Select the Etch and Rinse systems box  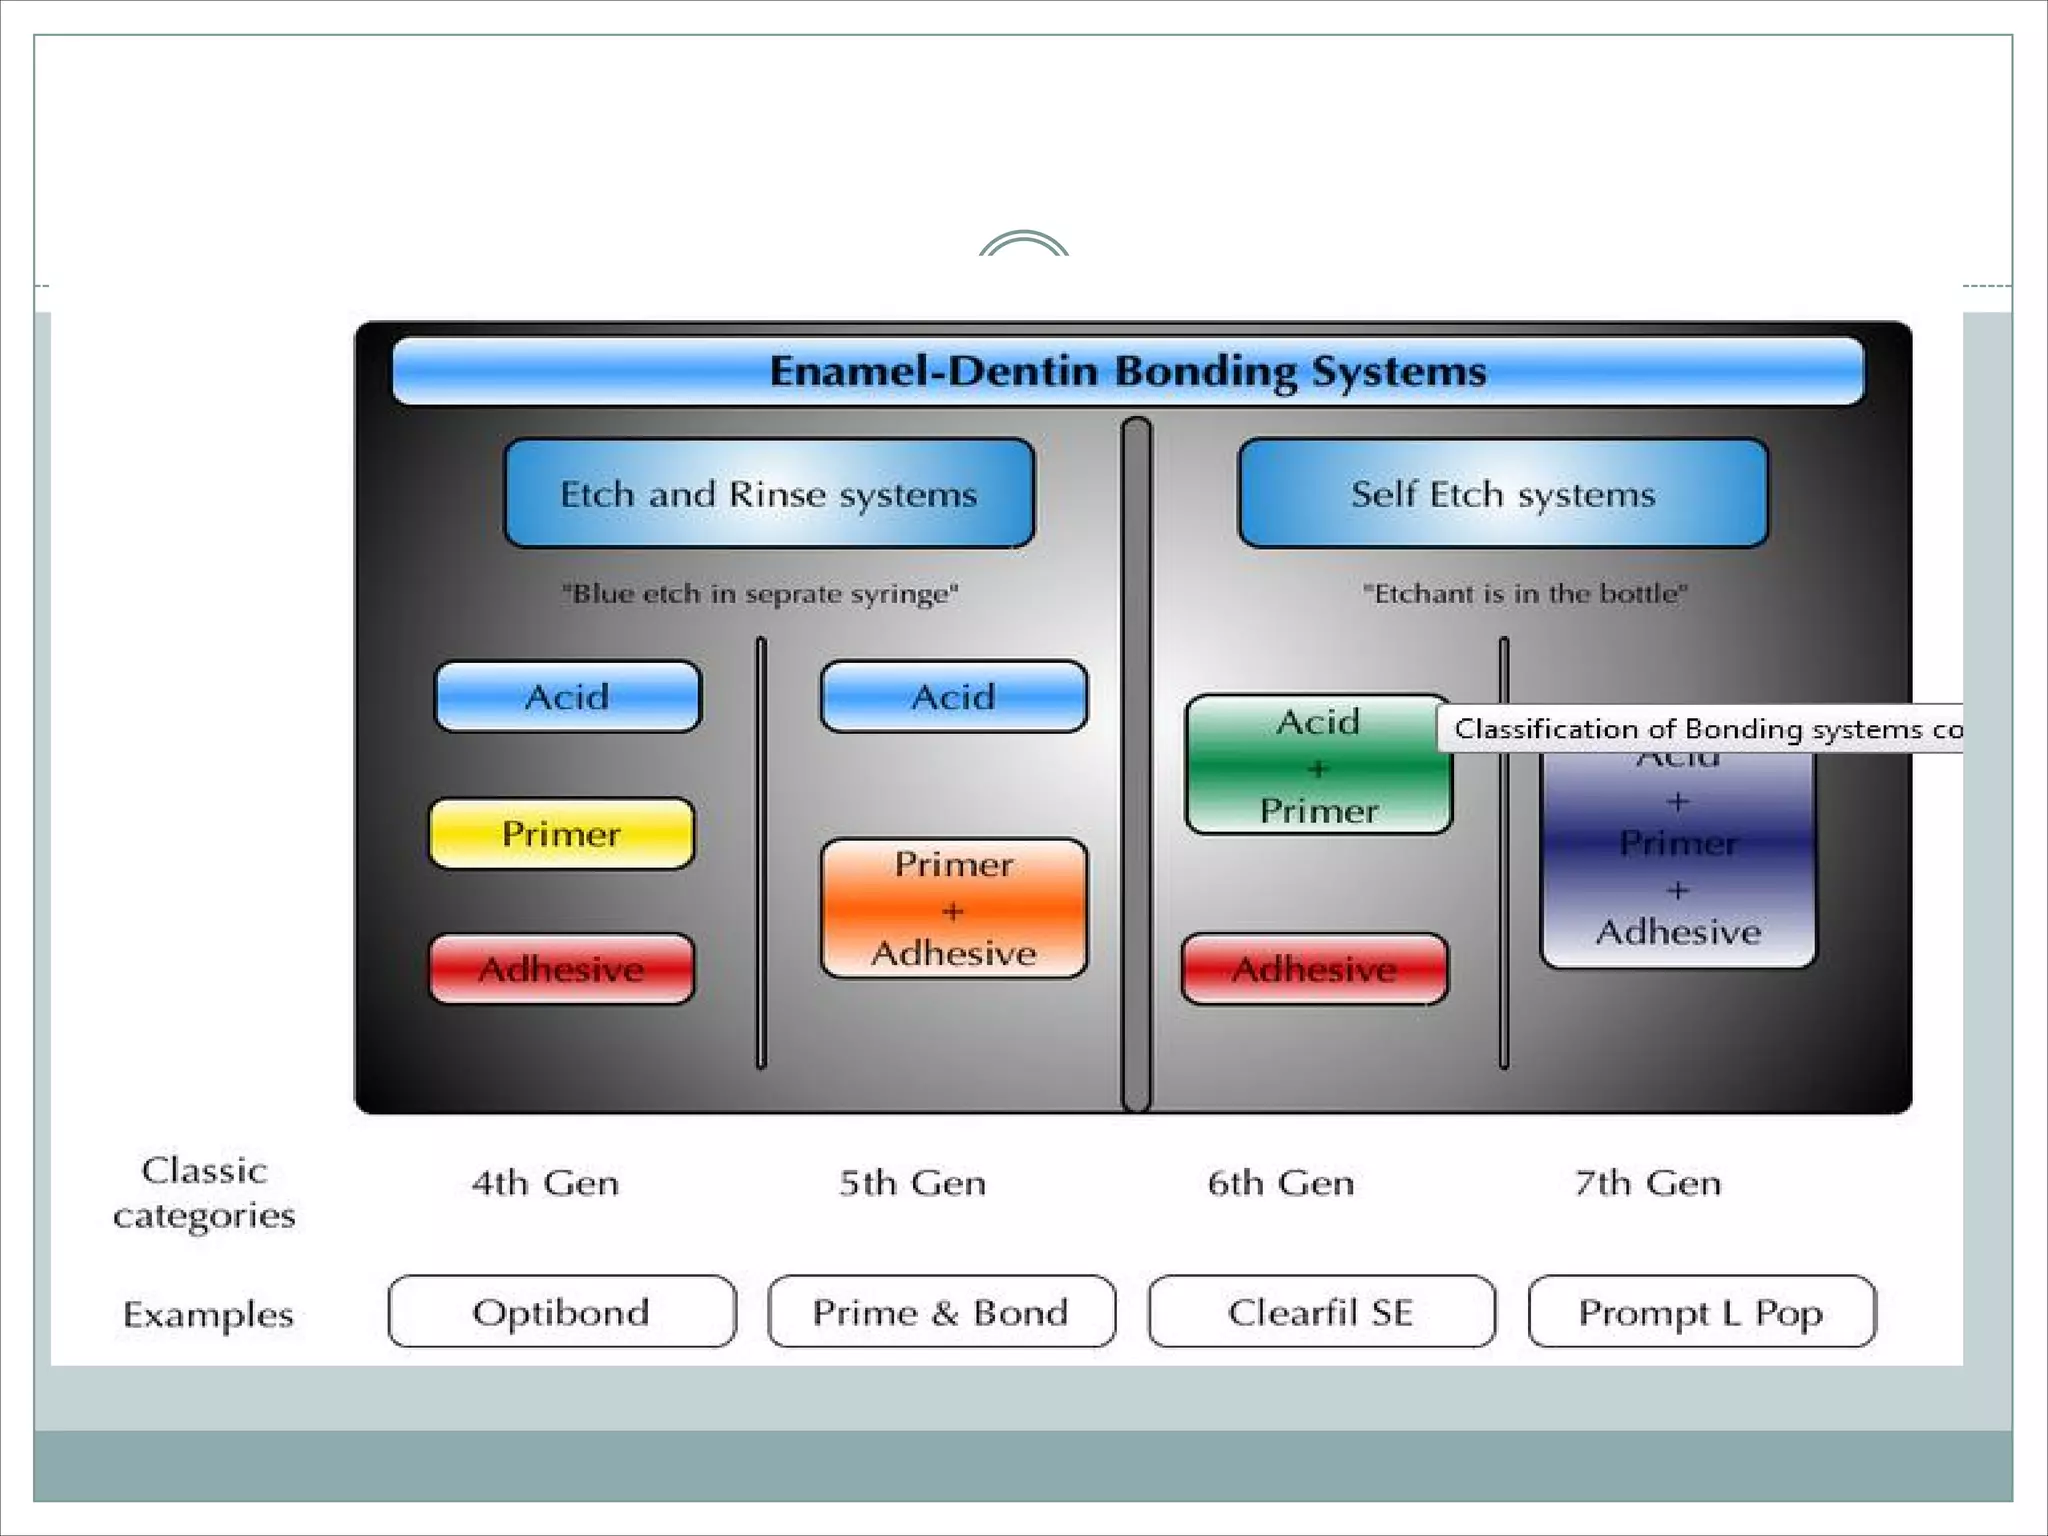click(x=769, y=493)
